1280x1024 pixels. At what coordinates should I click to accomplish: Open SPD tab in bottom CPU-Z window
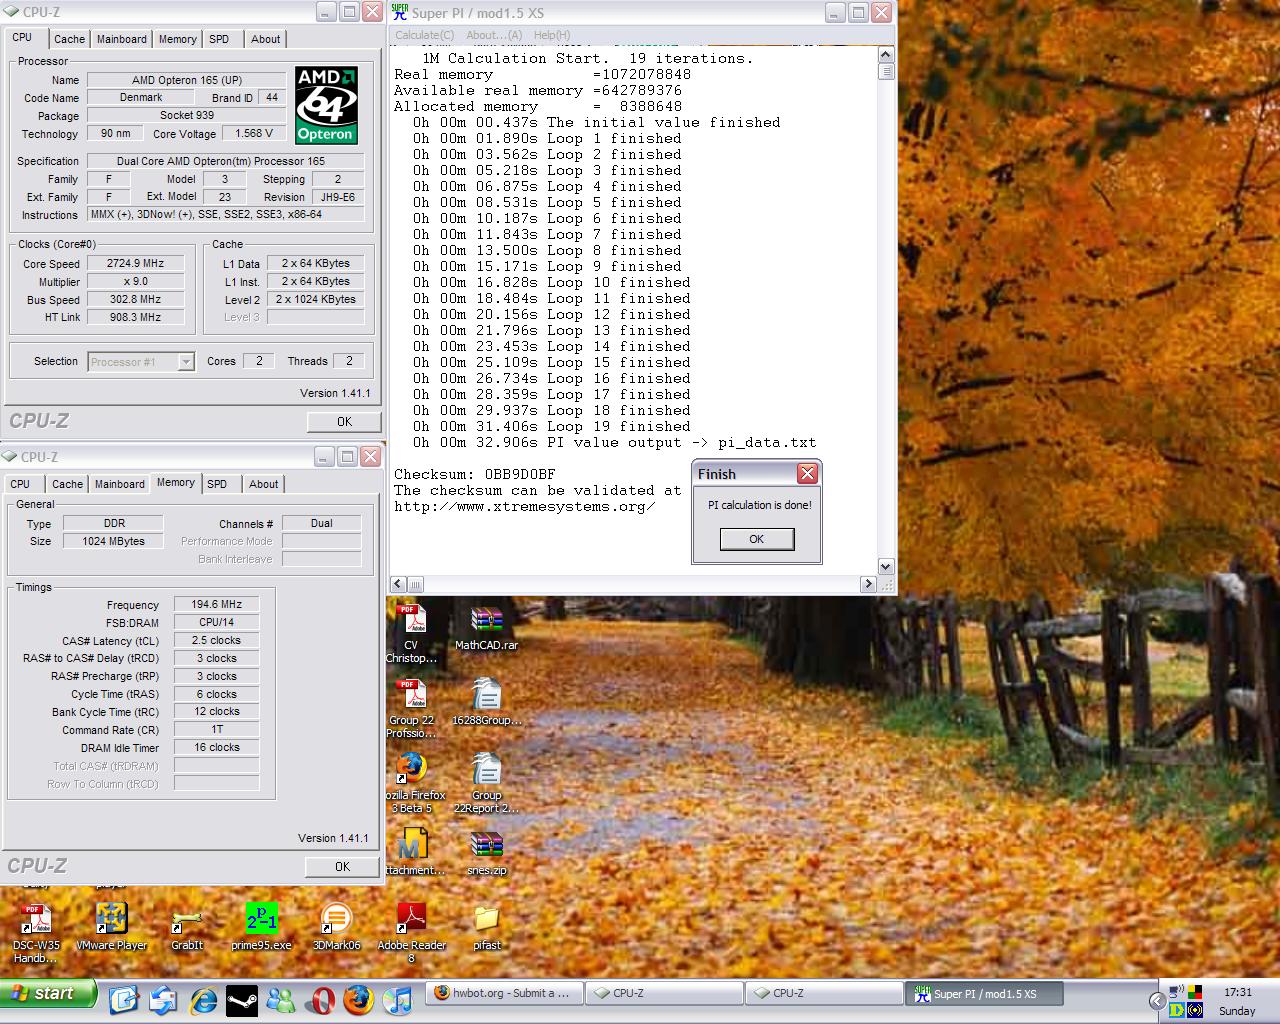[x=217, y=484]
